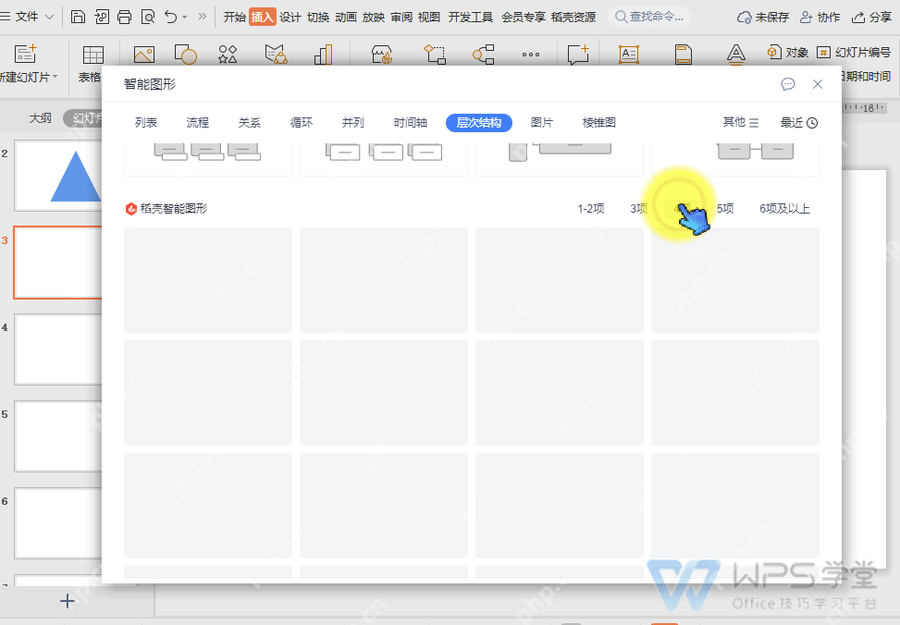
Task: Click the 幻灯片编号 slide number button
Action: (854, 52)
